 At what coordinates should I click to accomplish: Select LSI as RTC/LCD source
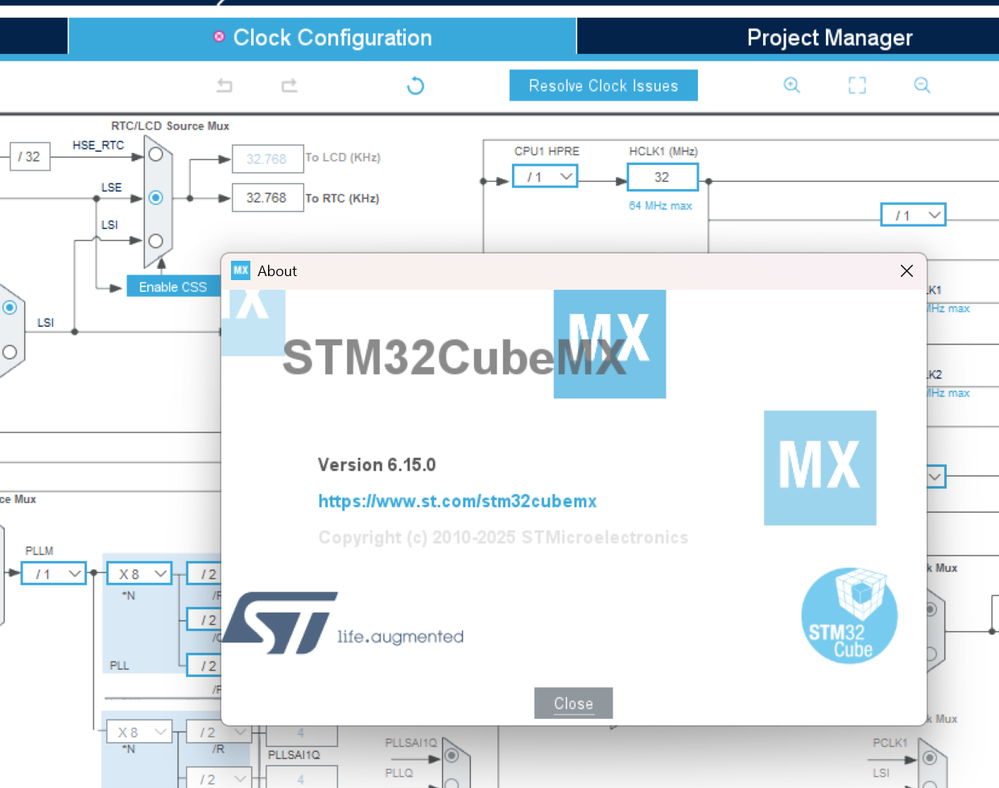pyautogui.click(x=156, y=241)
